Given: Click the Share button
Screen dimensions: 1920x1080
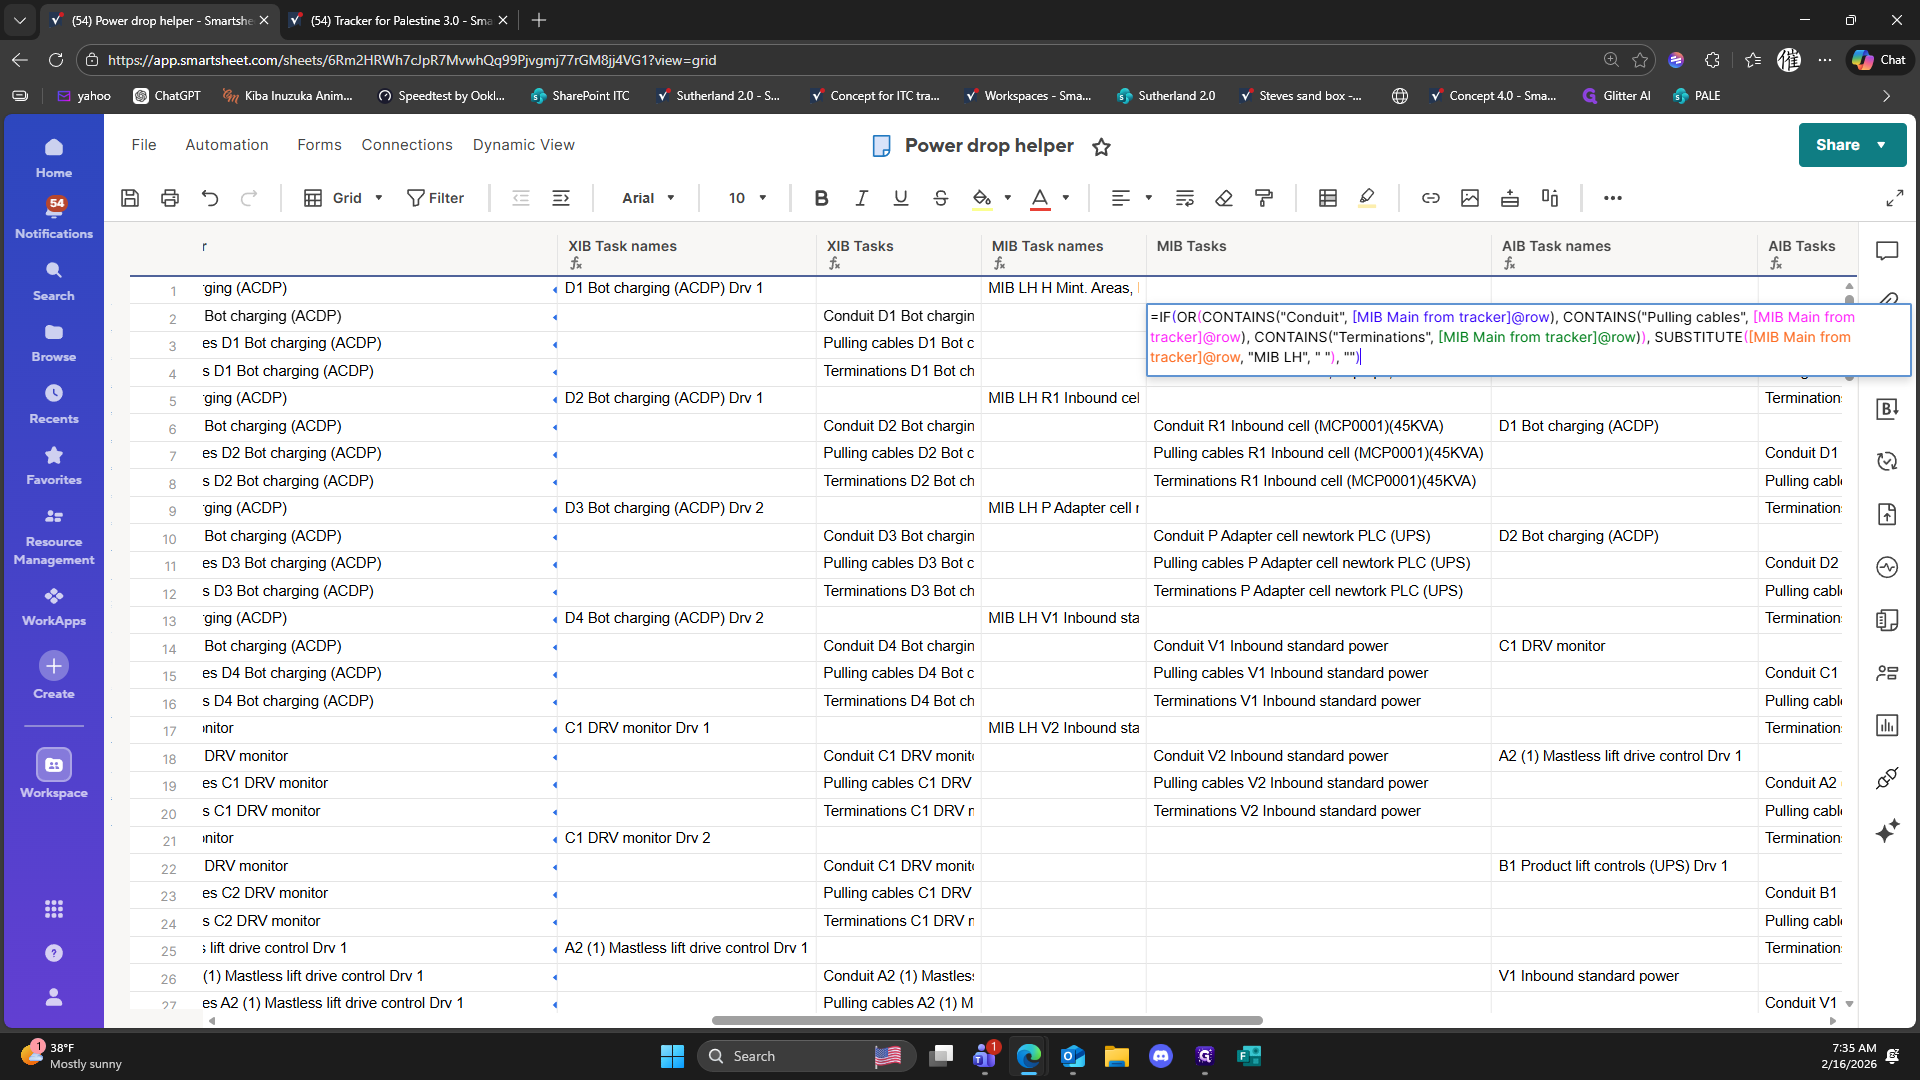Looking at the screenshot, I should [x=1838, y=145].
